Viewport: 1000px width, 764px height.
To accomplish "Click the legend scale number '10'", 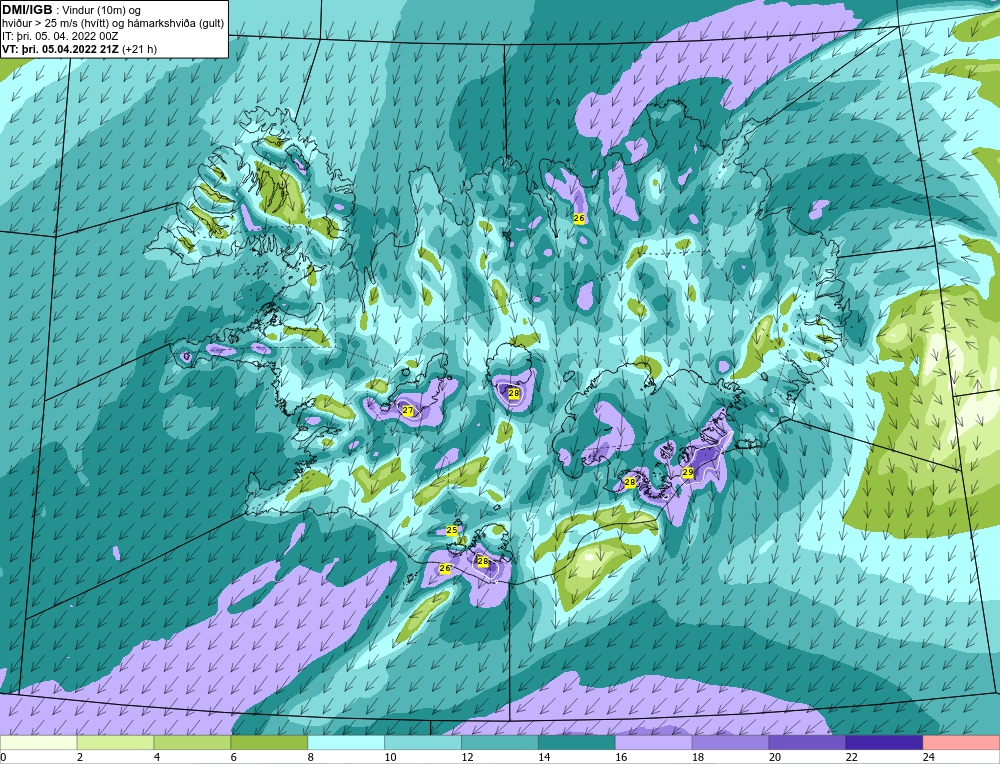I will 390,757.
